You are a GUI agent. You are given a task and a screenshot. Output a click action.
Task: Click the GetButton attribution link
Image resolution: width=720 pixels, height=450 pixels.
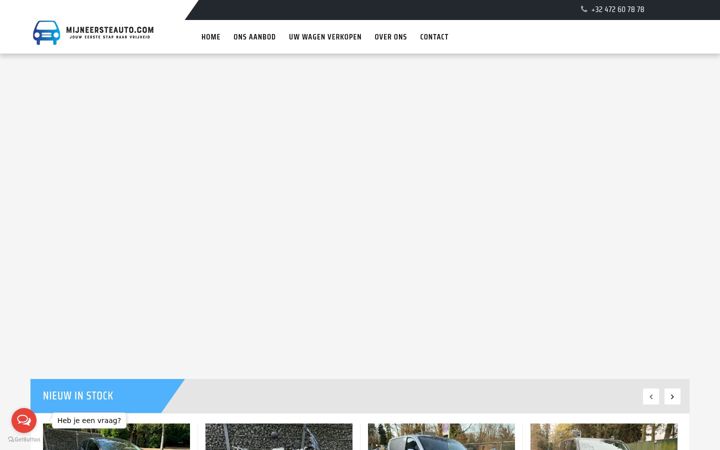24,439
